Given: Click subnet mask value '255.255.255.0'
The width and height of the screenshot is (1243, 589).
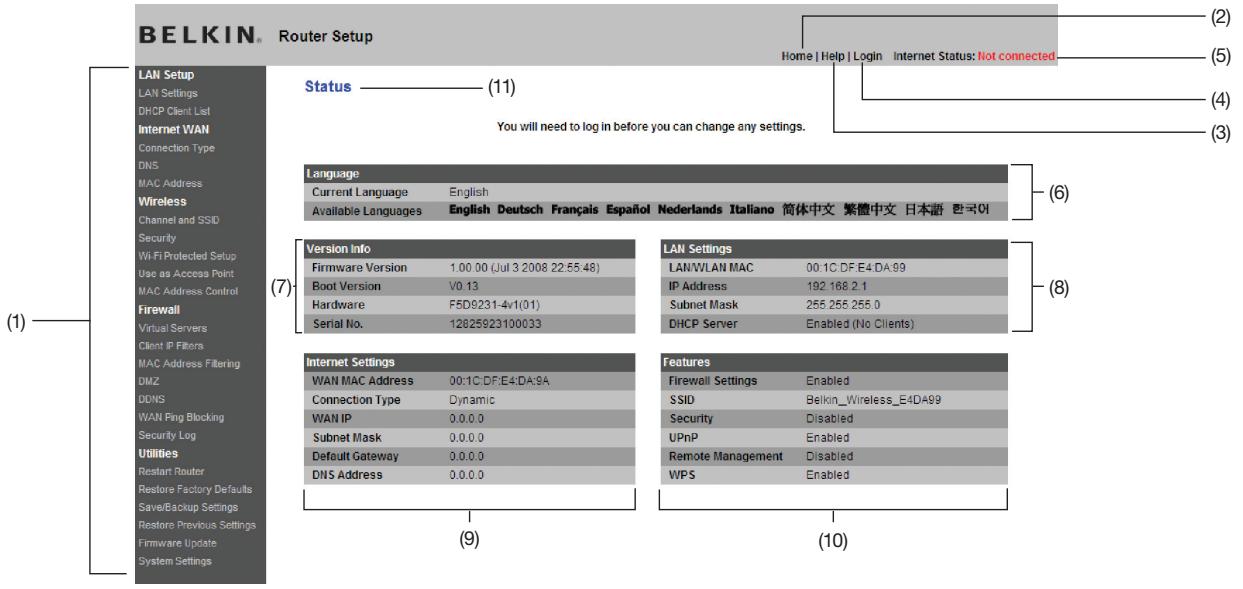Looking at the screenshot, I should tap(842, 302).
